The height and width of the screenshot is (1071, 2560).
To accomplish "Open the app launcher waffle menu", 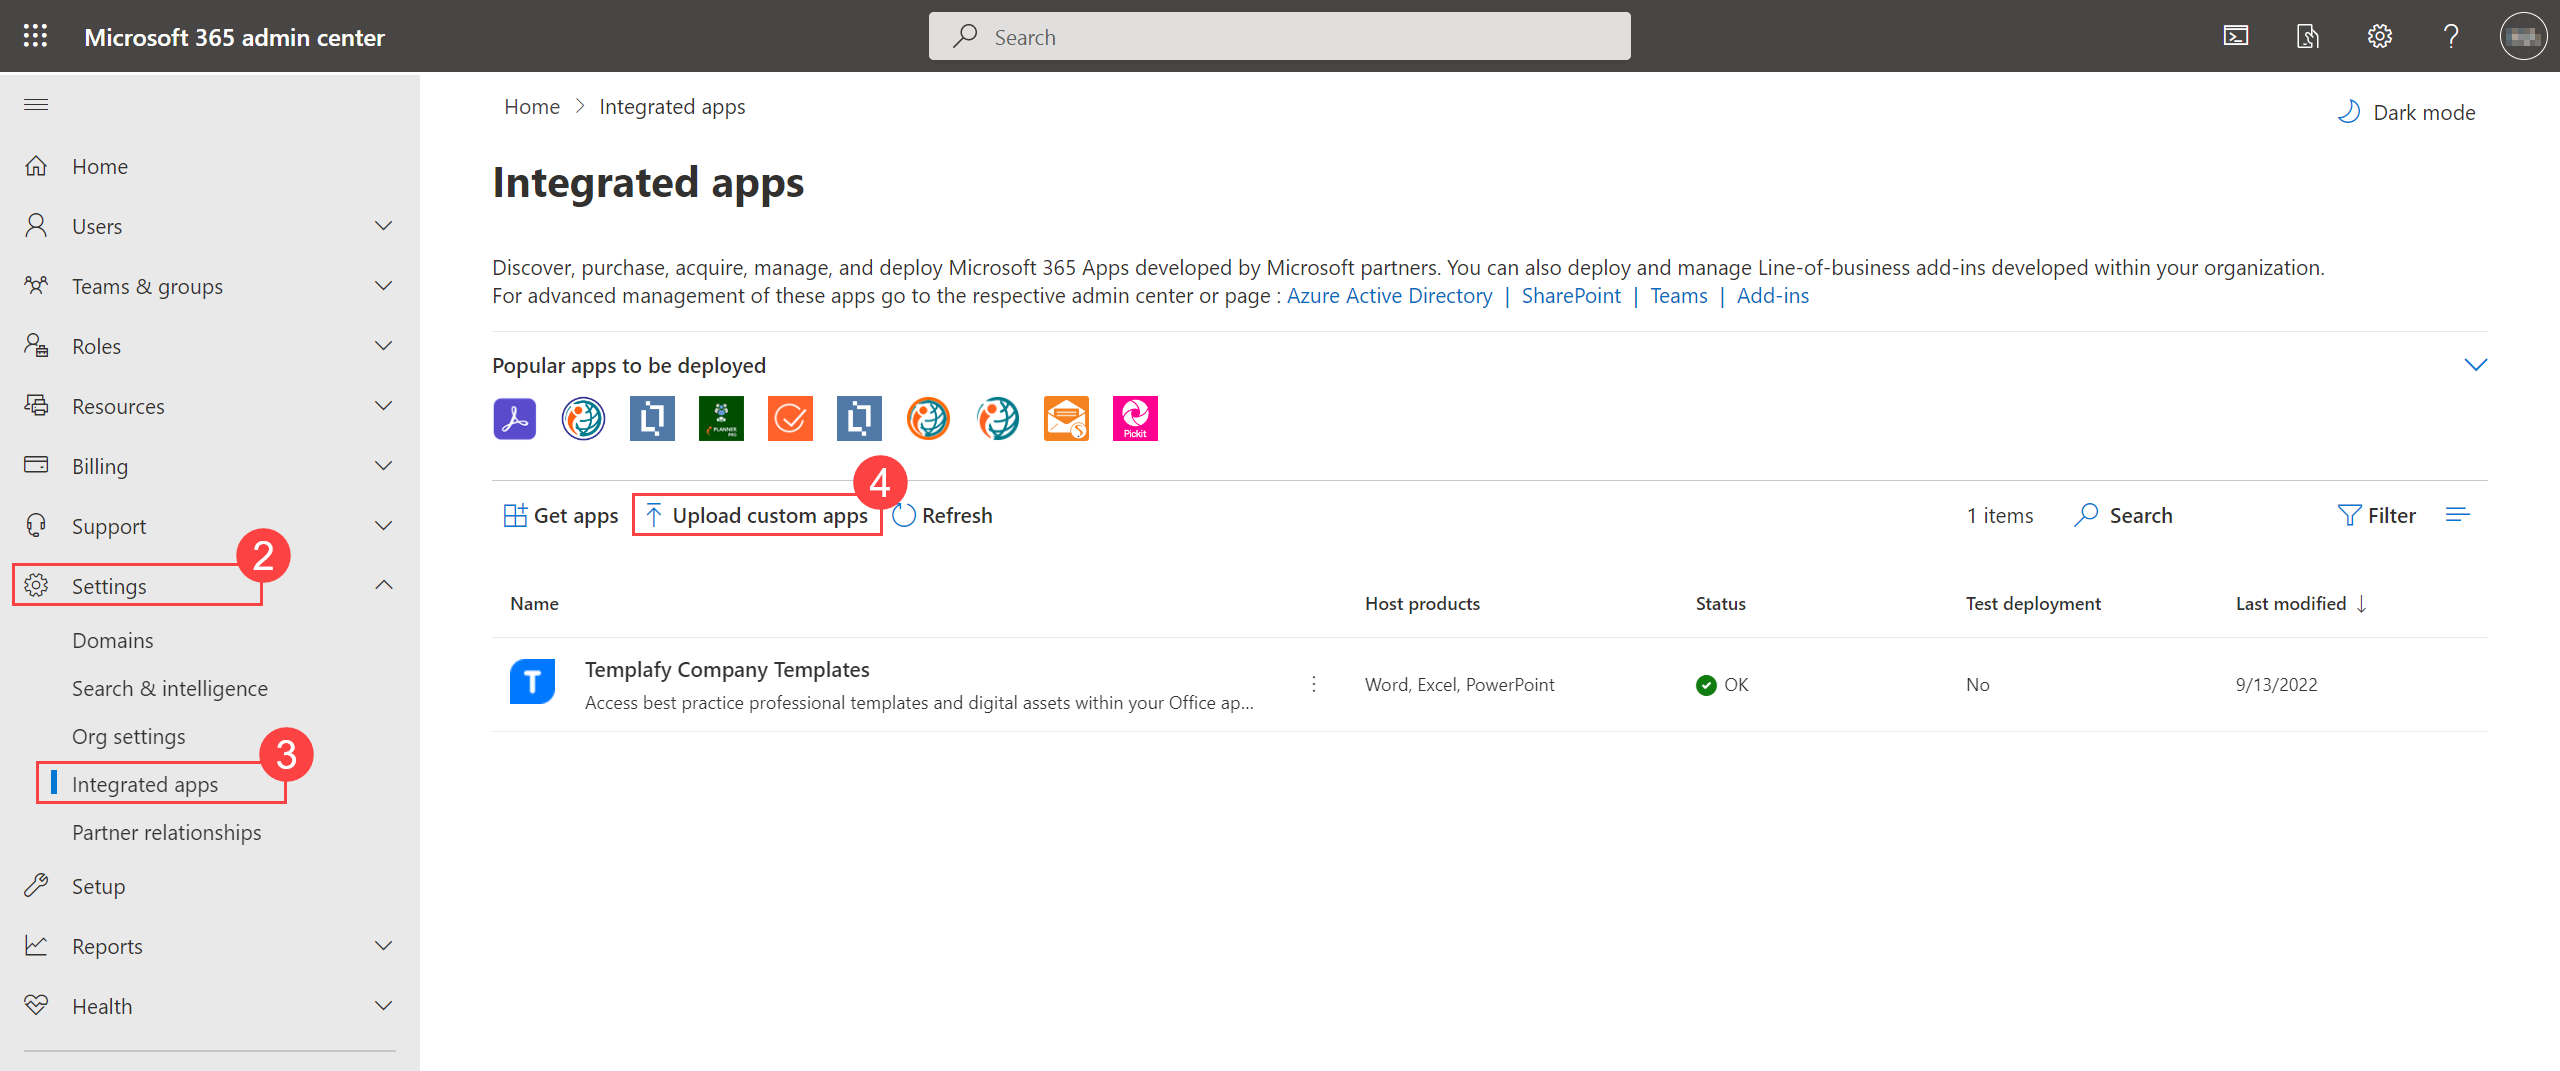I will click(34, 36).
